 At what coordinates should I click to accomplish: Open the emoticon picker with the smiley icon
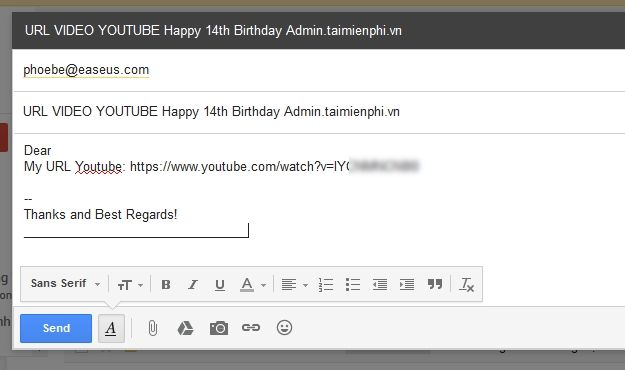pos(284,328)
